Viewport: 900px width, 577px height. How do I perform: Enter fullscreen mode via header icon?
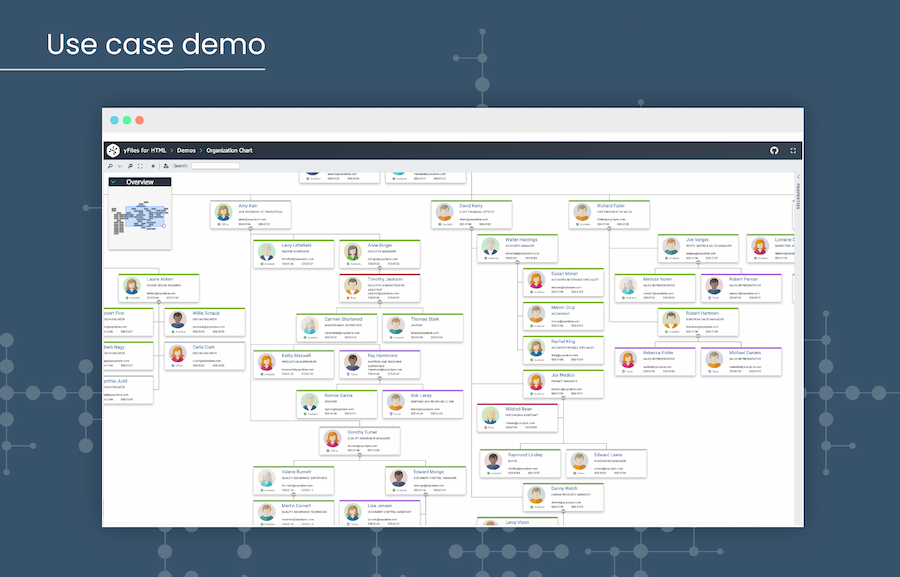point(793,150)
